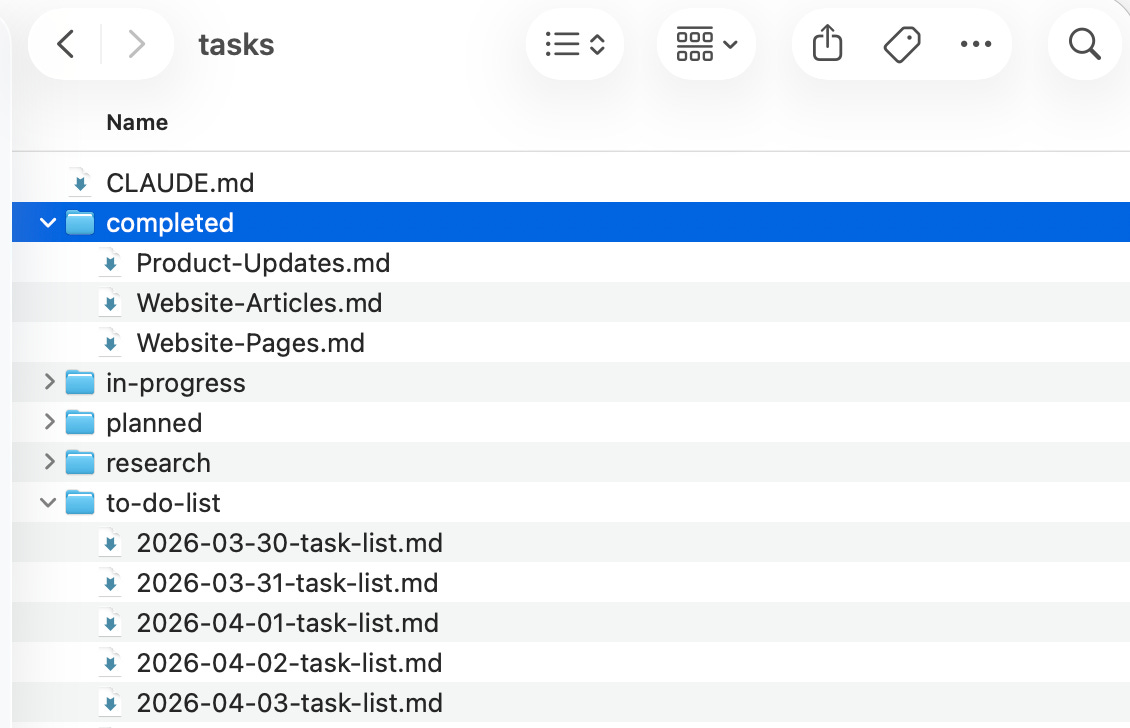Select 2026-04-02-task-list.md
This screenshot has height=728, width=1130.
pyautogui.click(x=290, y=663)
